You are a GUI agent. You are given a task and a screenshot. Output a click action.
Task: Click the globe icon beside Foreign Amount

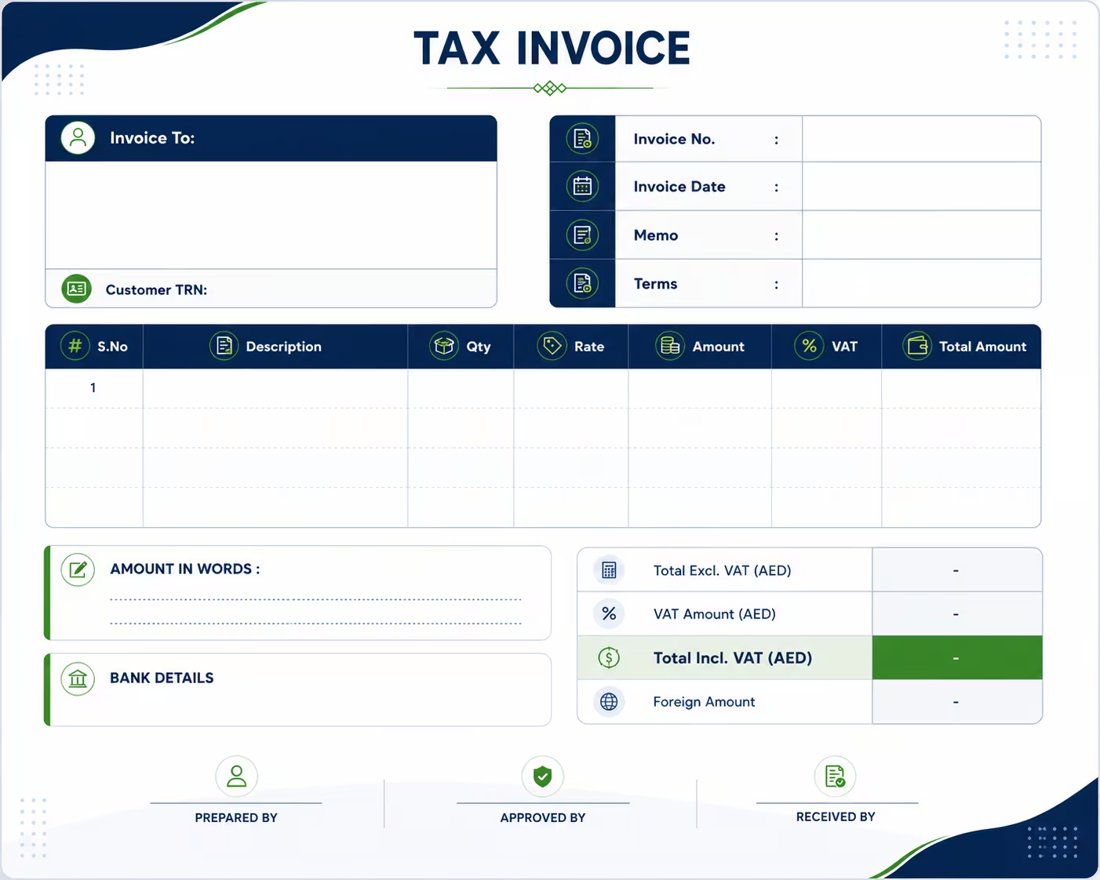[x=609, y=701]
